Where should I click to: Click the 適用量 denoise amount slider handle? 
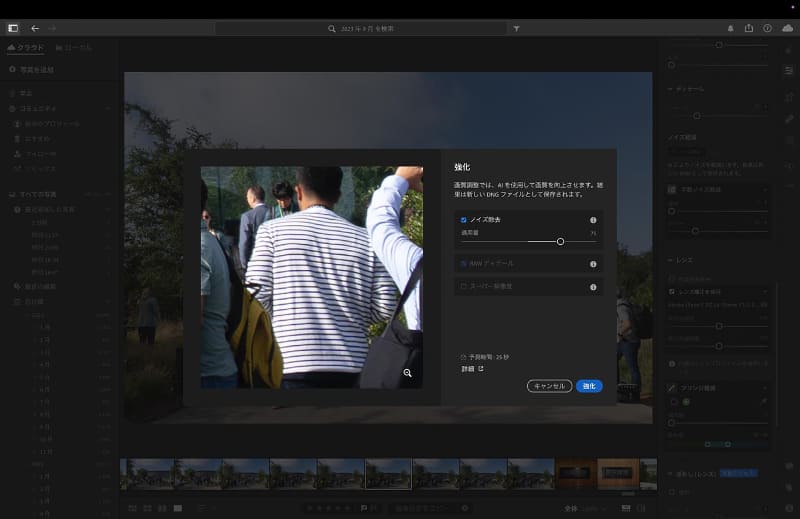[560, 241]
